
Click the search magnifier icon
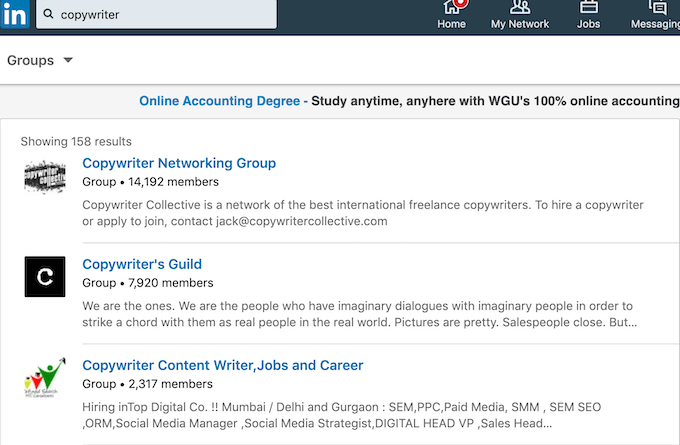(x=48, y=14)
